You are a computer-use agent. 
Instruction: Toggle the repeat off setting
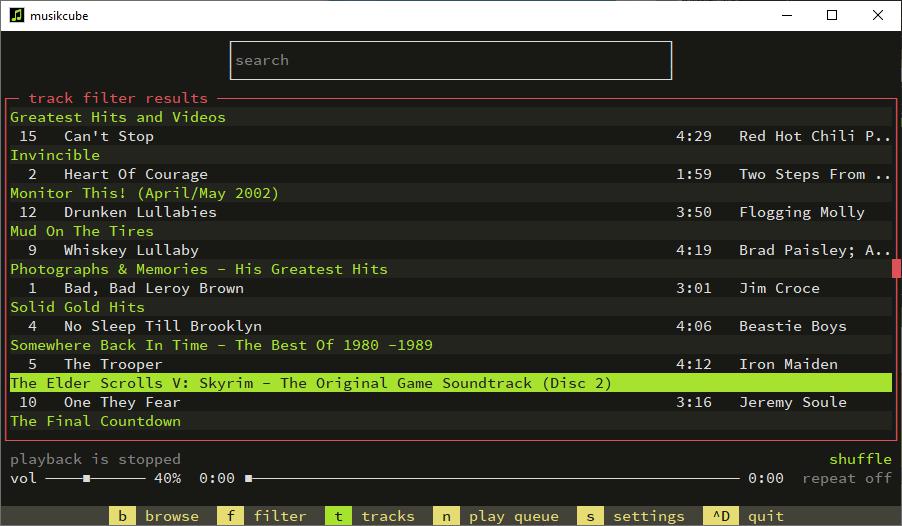pyautogui.click(x=847, y=478)
